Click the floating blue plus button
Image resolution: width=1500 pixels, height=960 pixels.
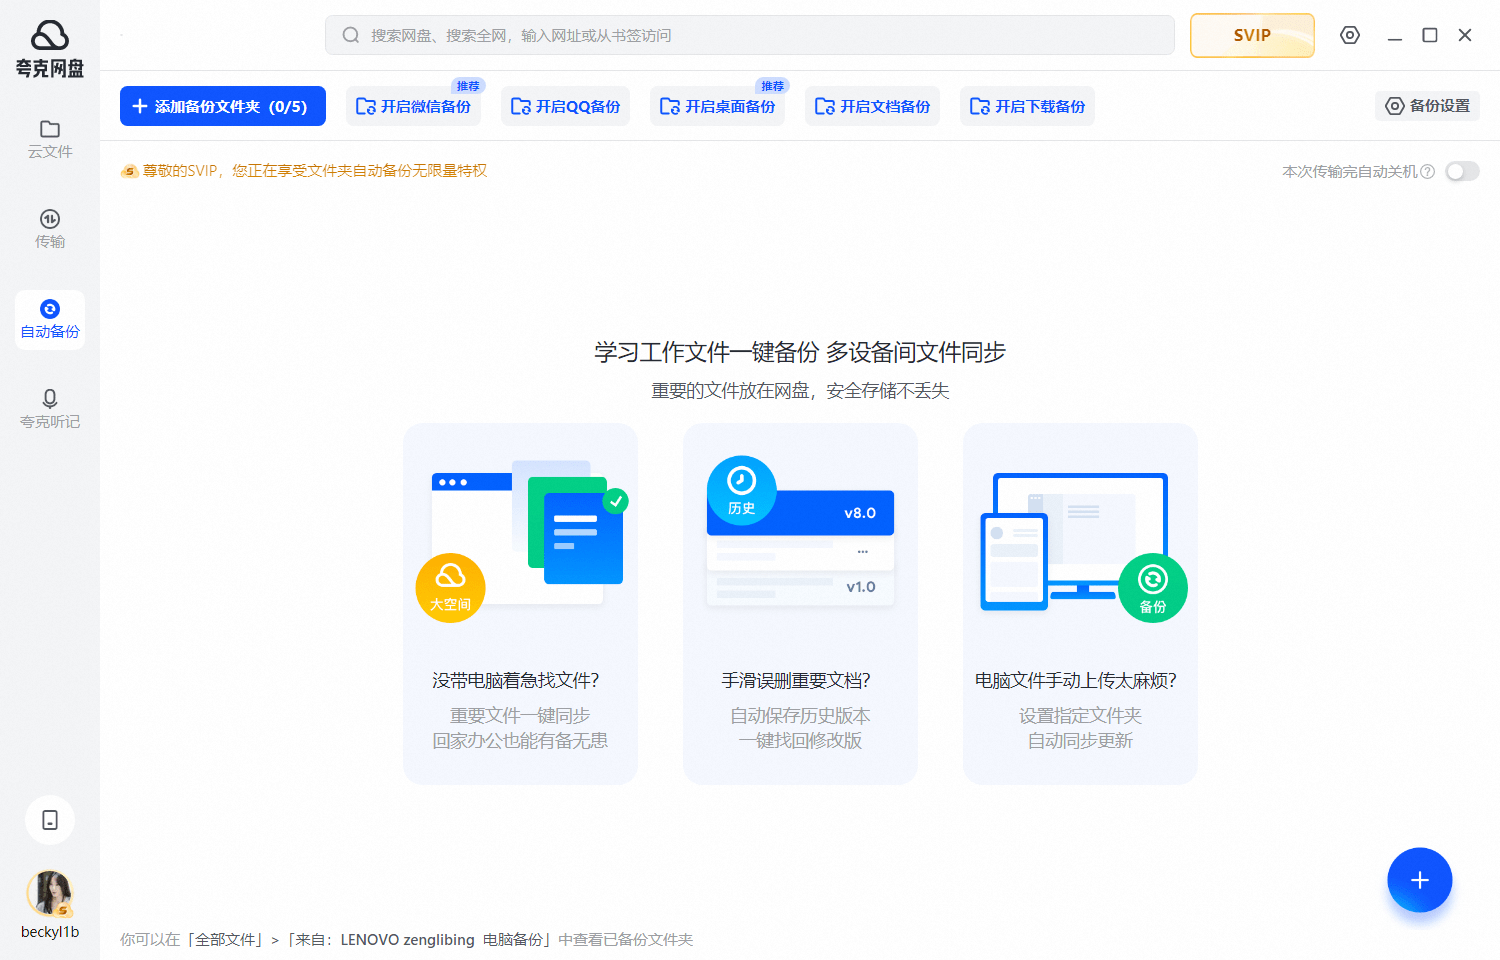pos(1419,880)
